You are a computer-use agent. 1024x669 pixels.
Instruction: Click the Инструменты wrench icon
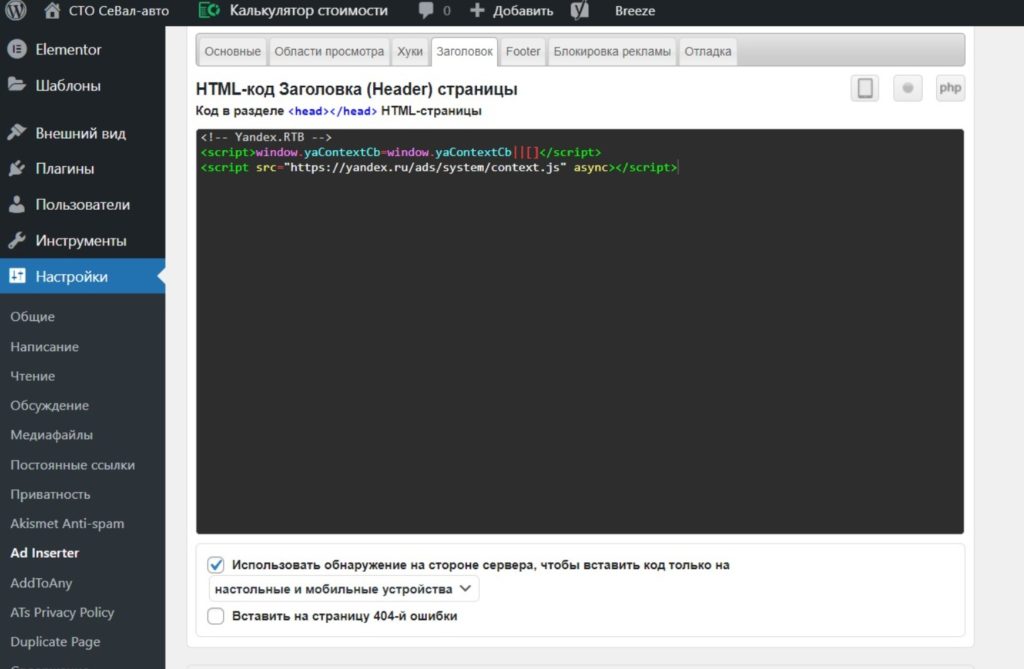[17, 240]
